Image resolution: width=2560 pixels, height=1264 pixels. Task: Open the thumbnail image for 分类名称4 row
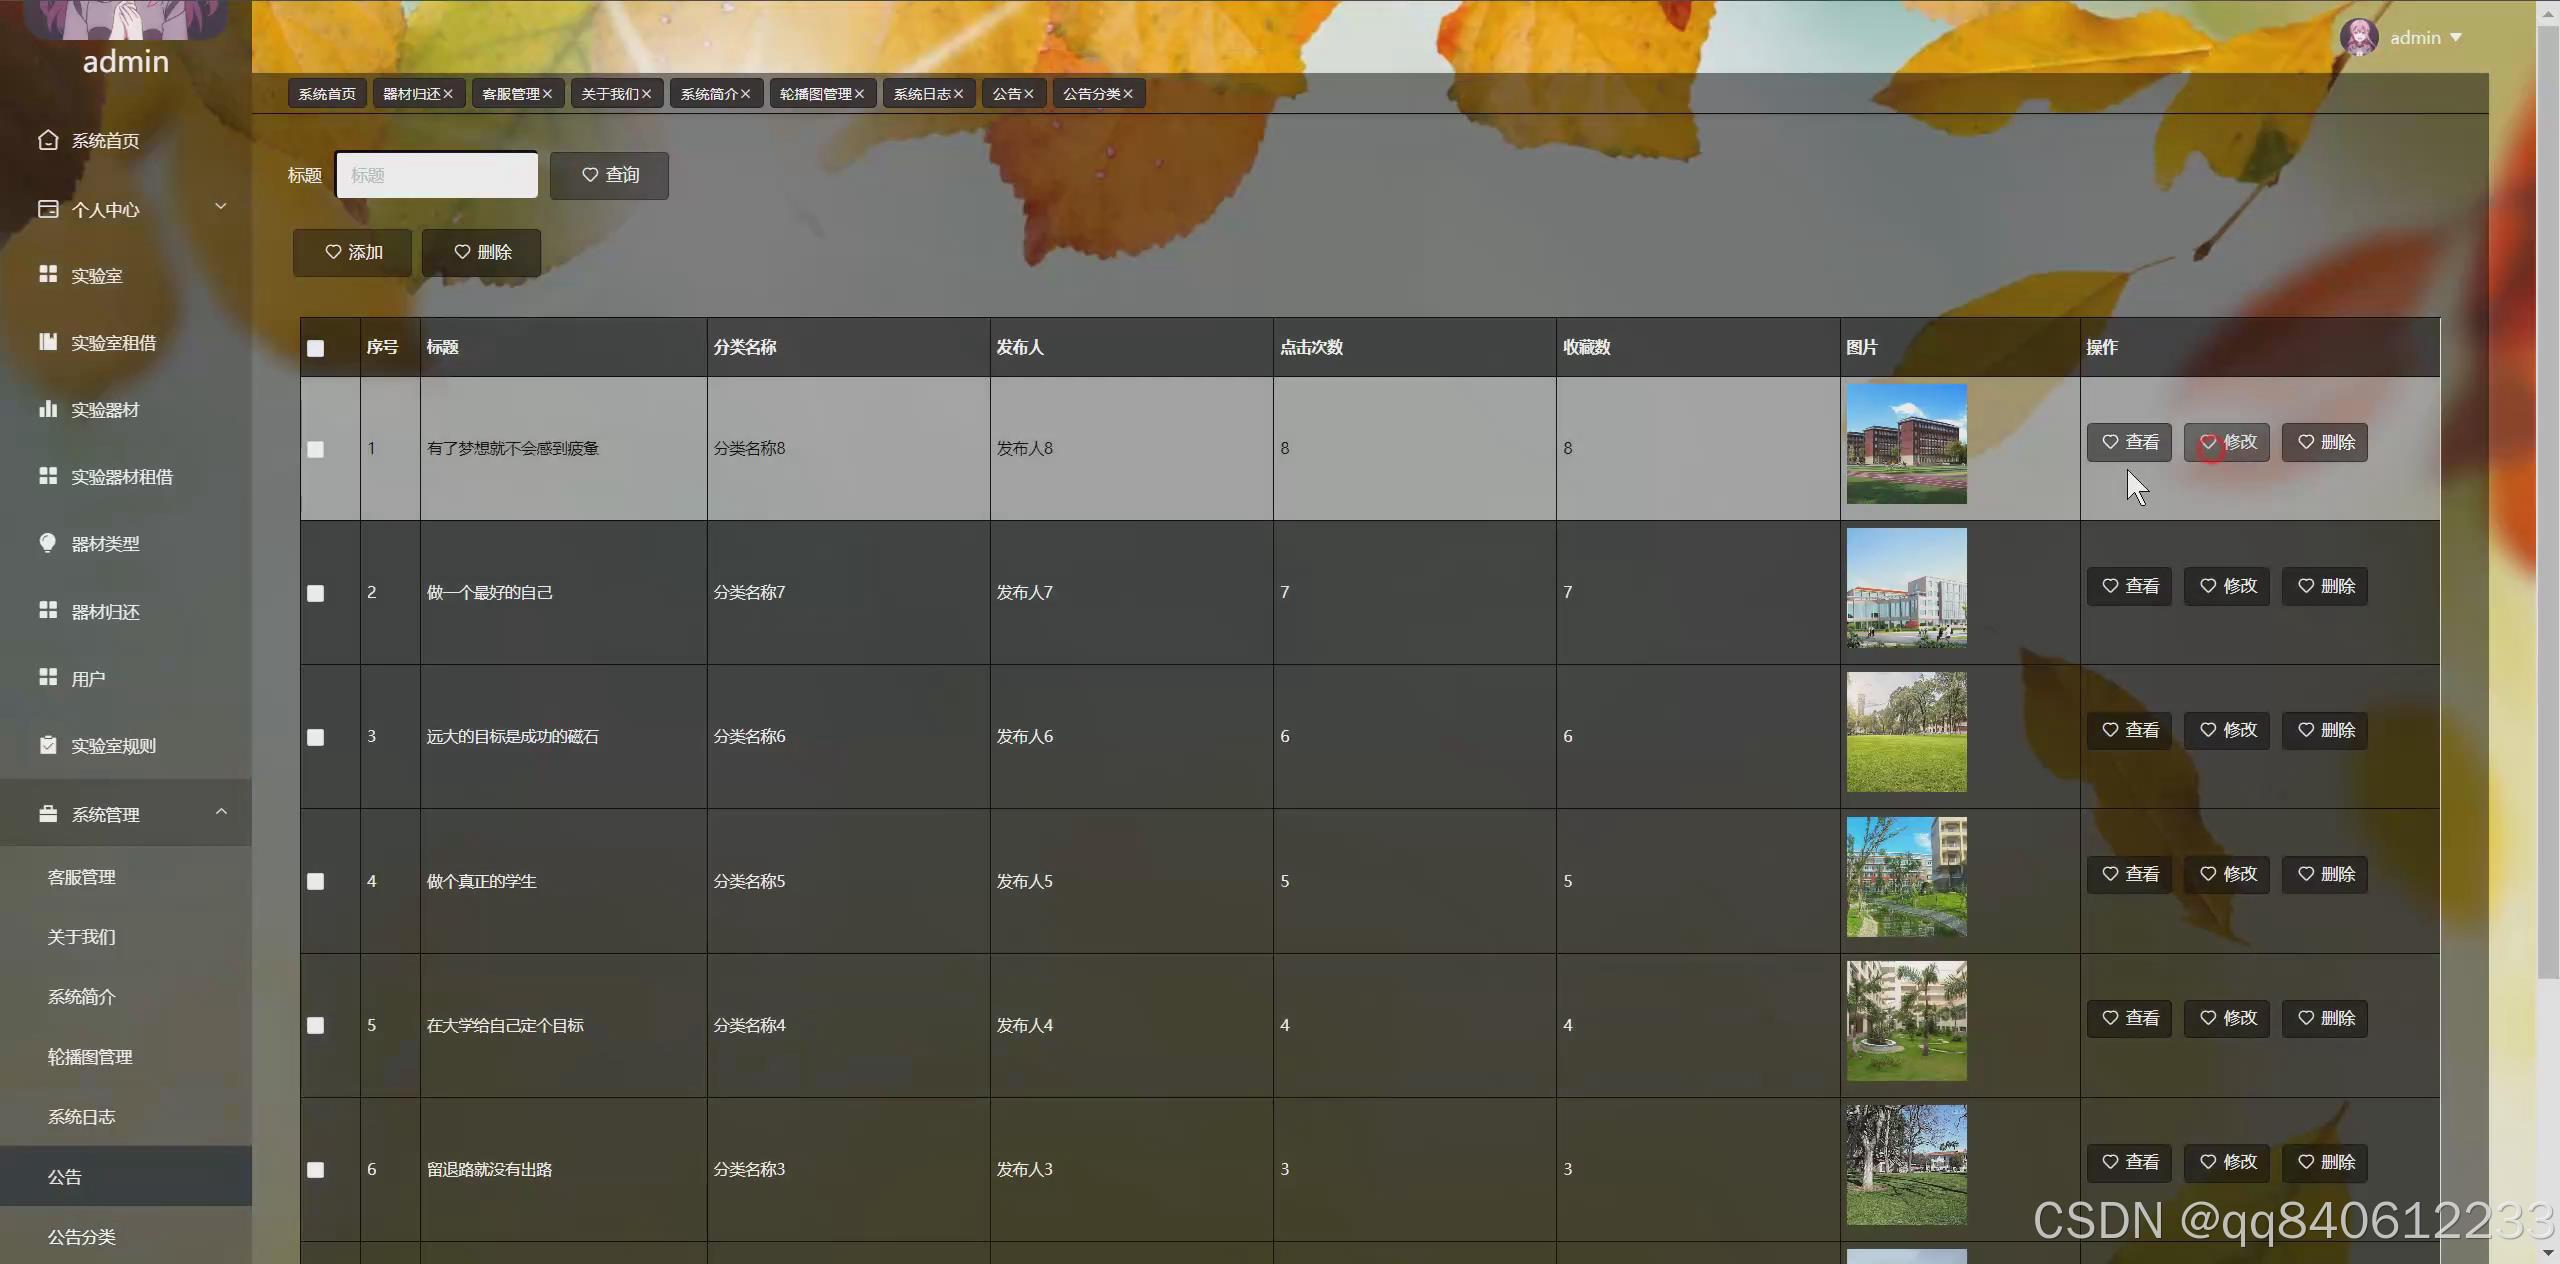point(1906,1021)
